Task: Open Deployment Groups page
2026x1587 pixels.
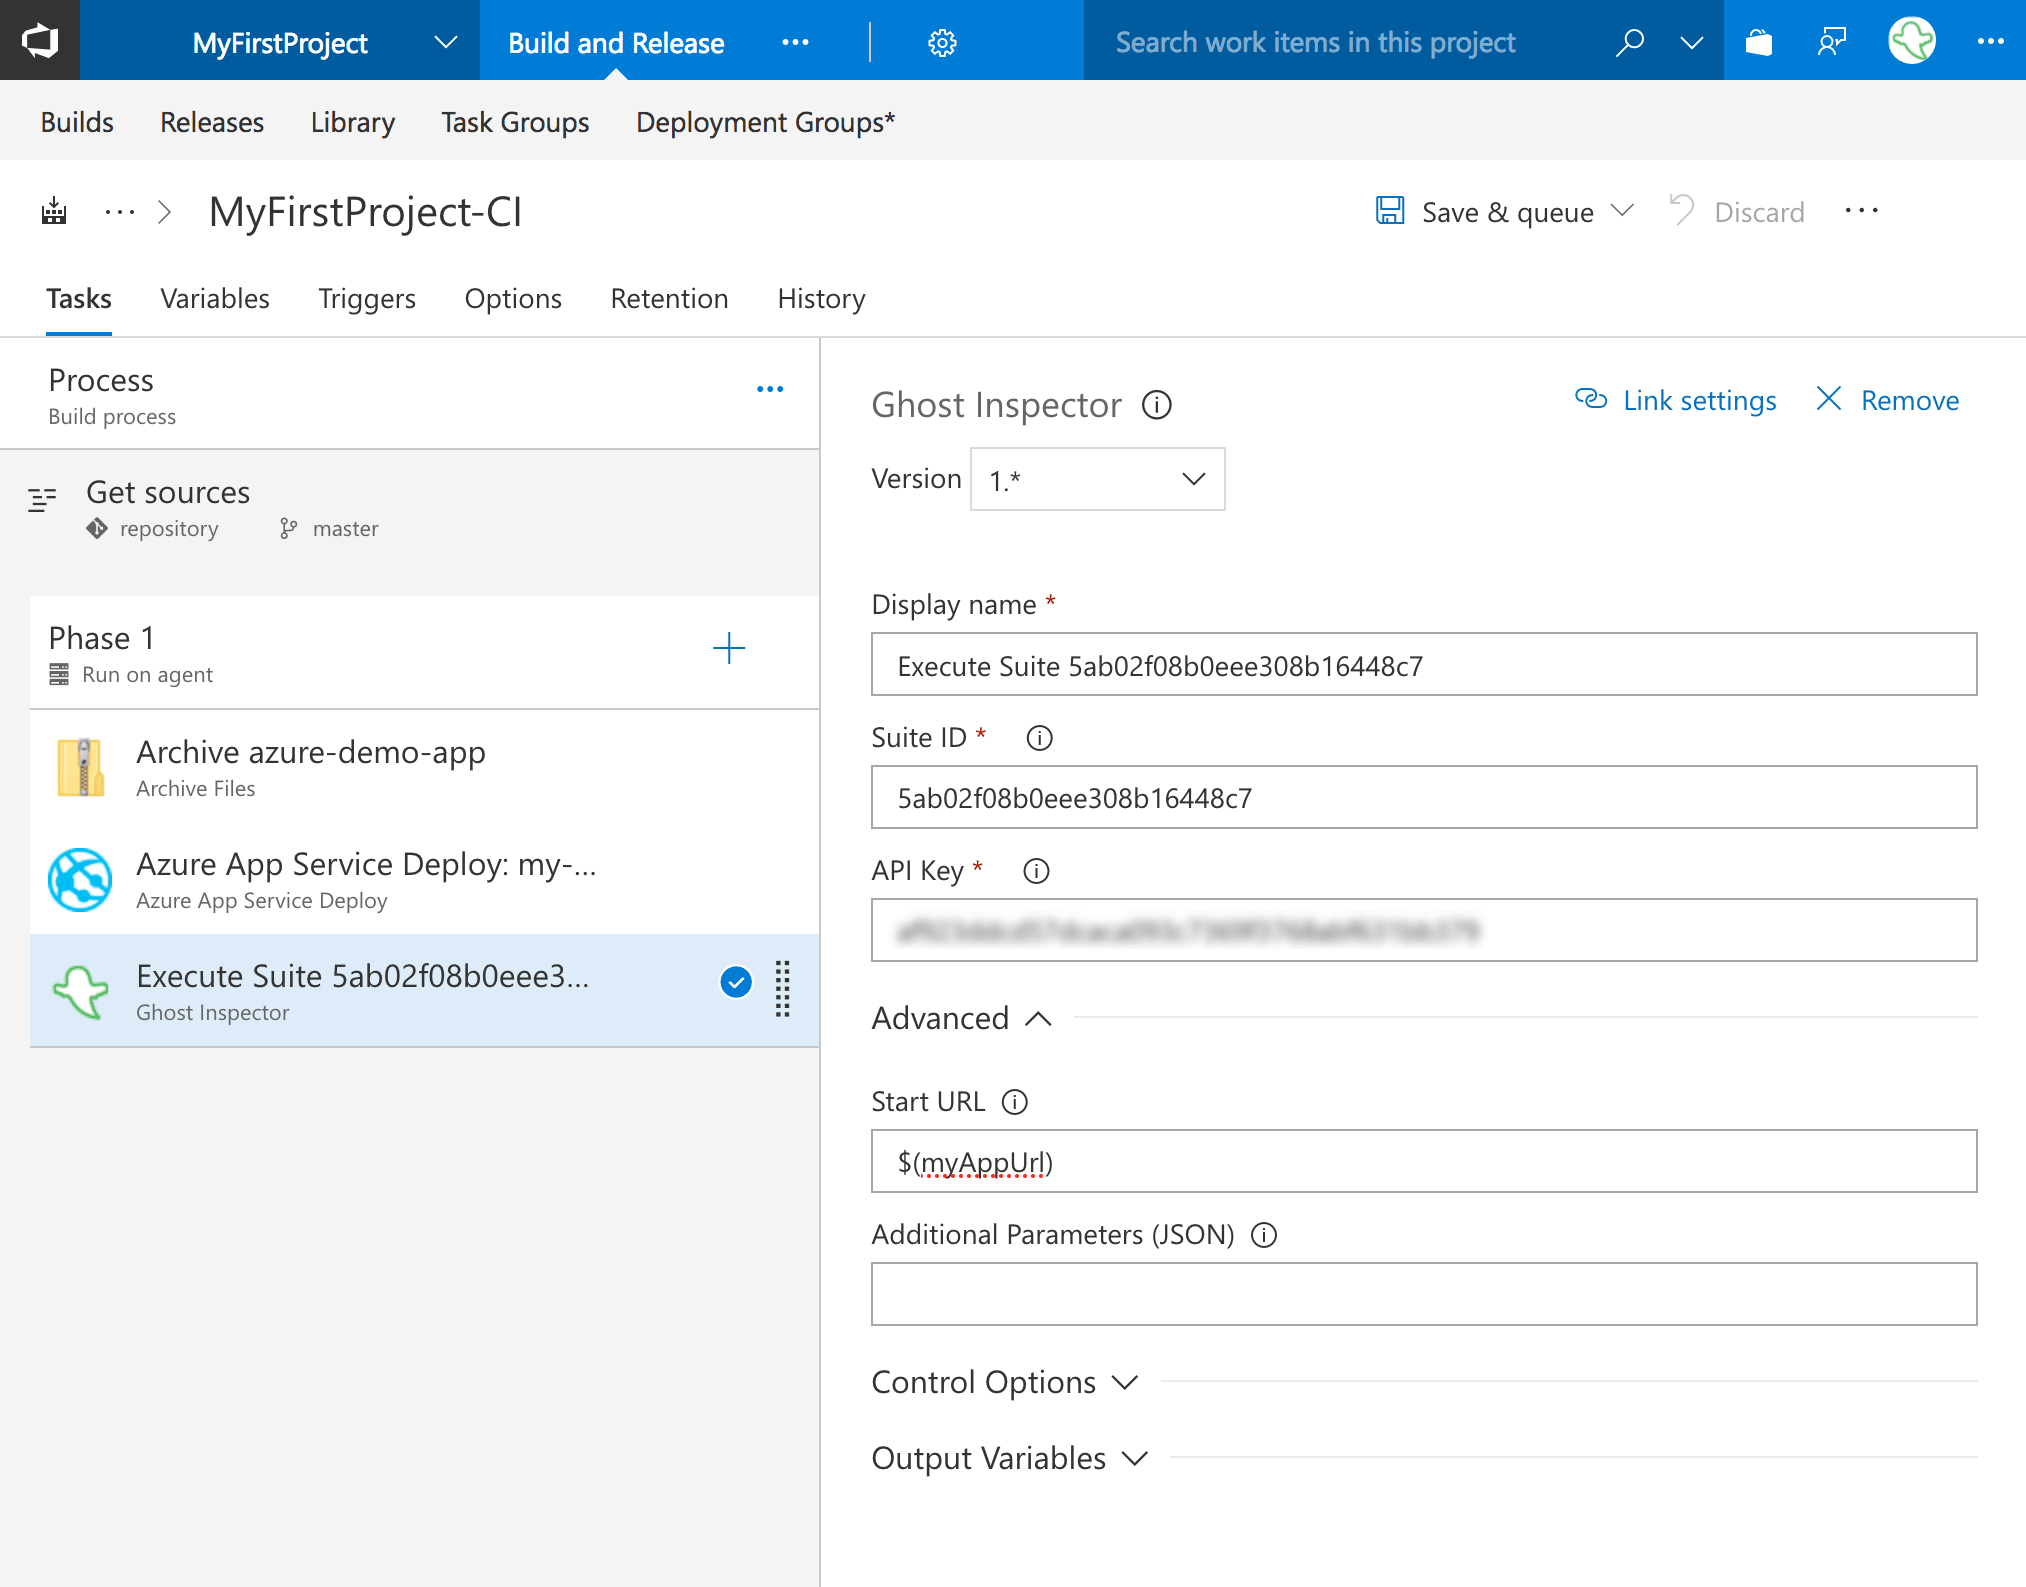Action: pyautogui.click(x=765, y=122)
